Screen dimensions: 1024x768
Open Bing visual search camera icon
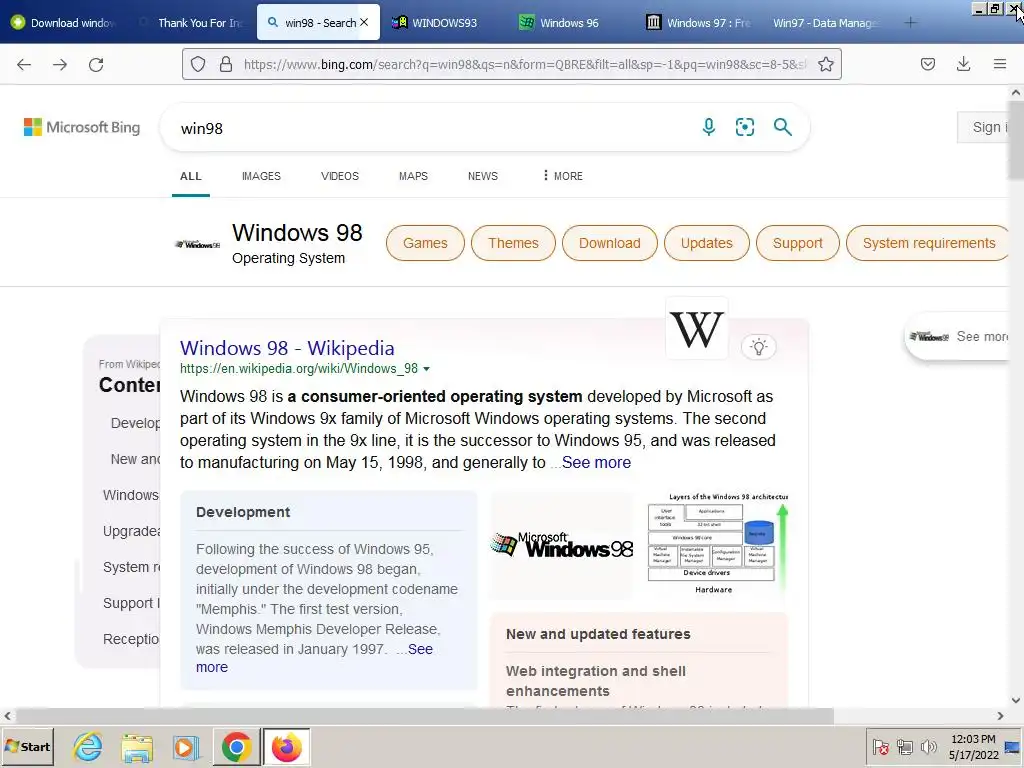tap(745, 127)
